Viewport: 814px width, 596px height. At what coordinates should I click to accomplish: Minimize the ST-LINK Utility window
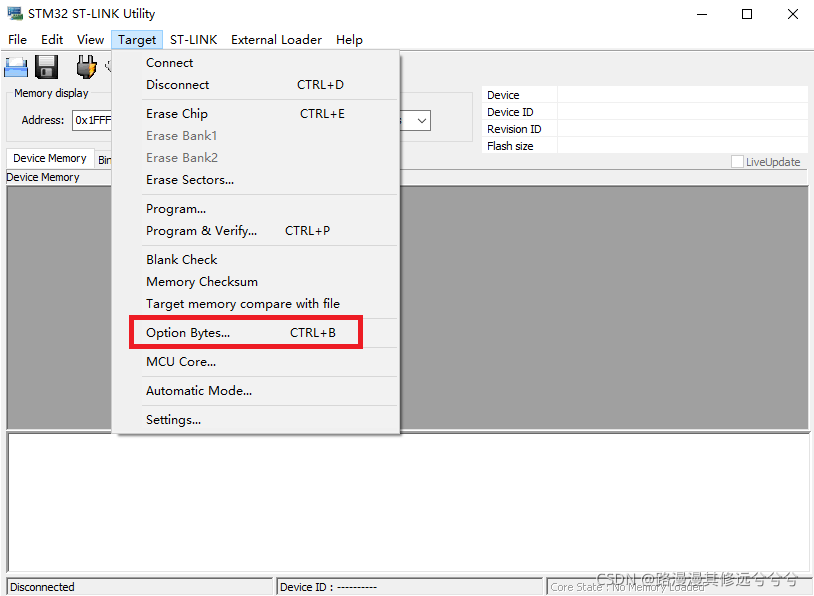[702, 14]
